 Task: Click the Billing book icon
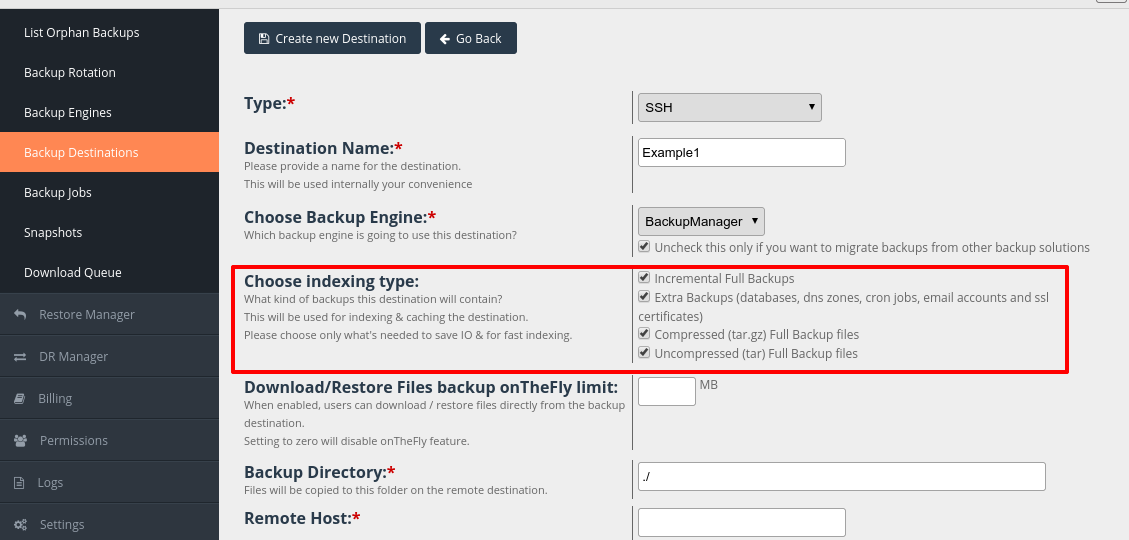[x=20, y=398]
